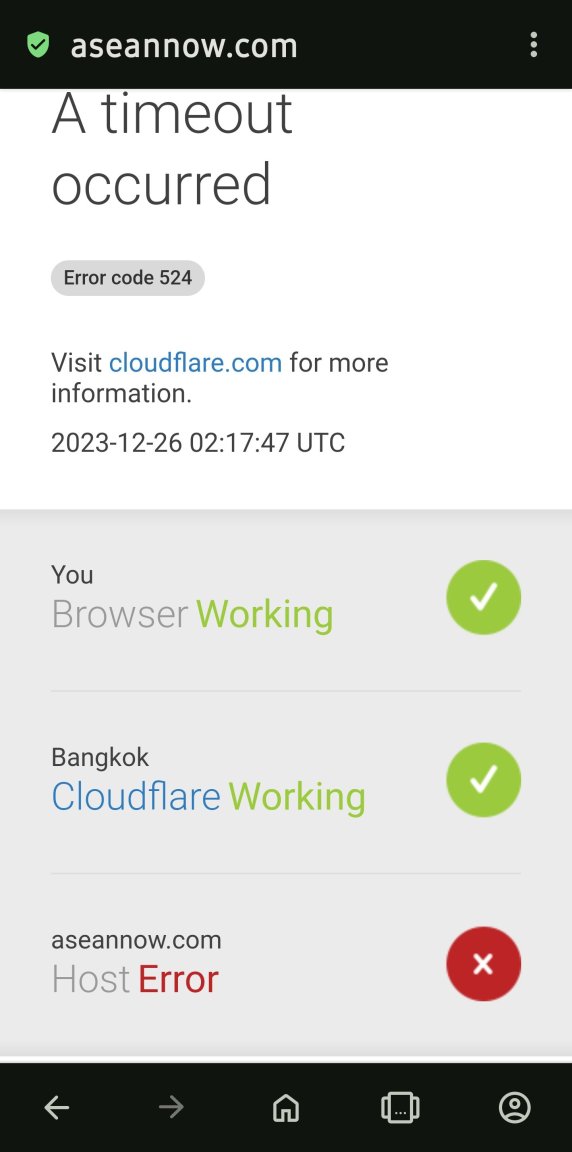The image size is (572, 1152).
Task: Tap the profile account icon
Action: click(x=515, y=1107)
